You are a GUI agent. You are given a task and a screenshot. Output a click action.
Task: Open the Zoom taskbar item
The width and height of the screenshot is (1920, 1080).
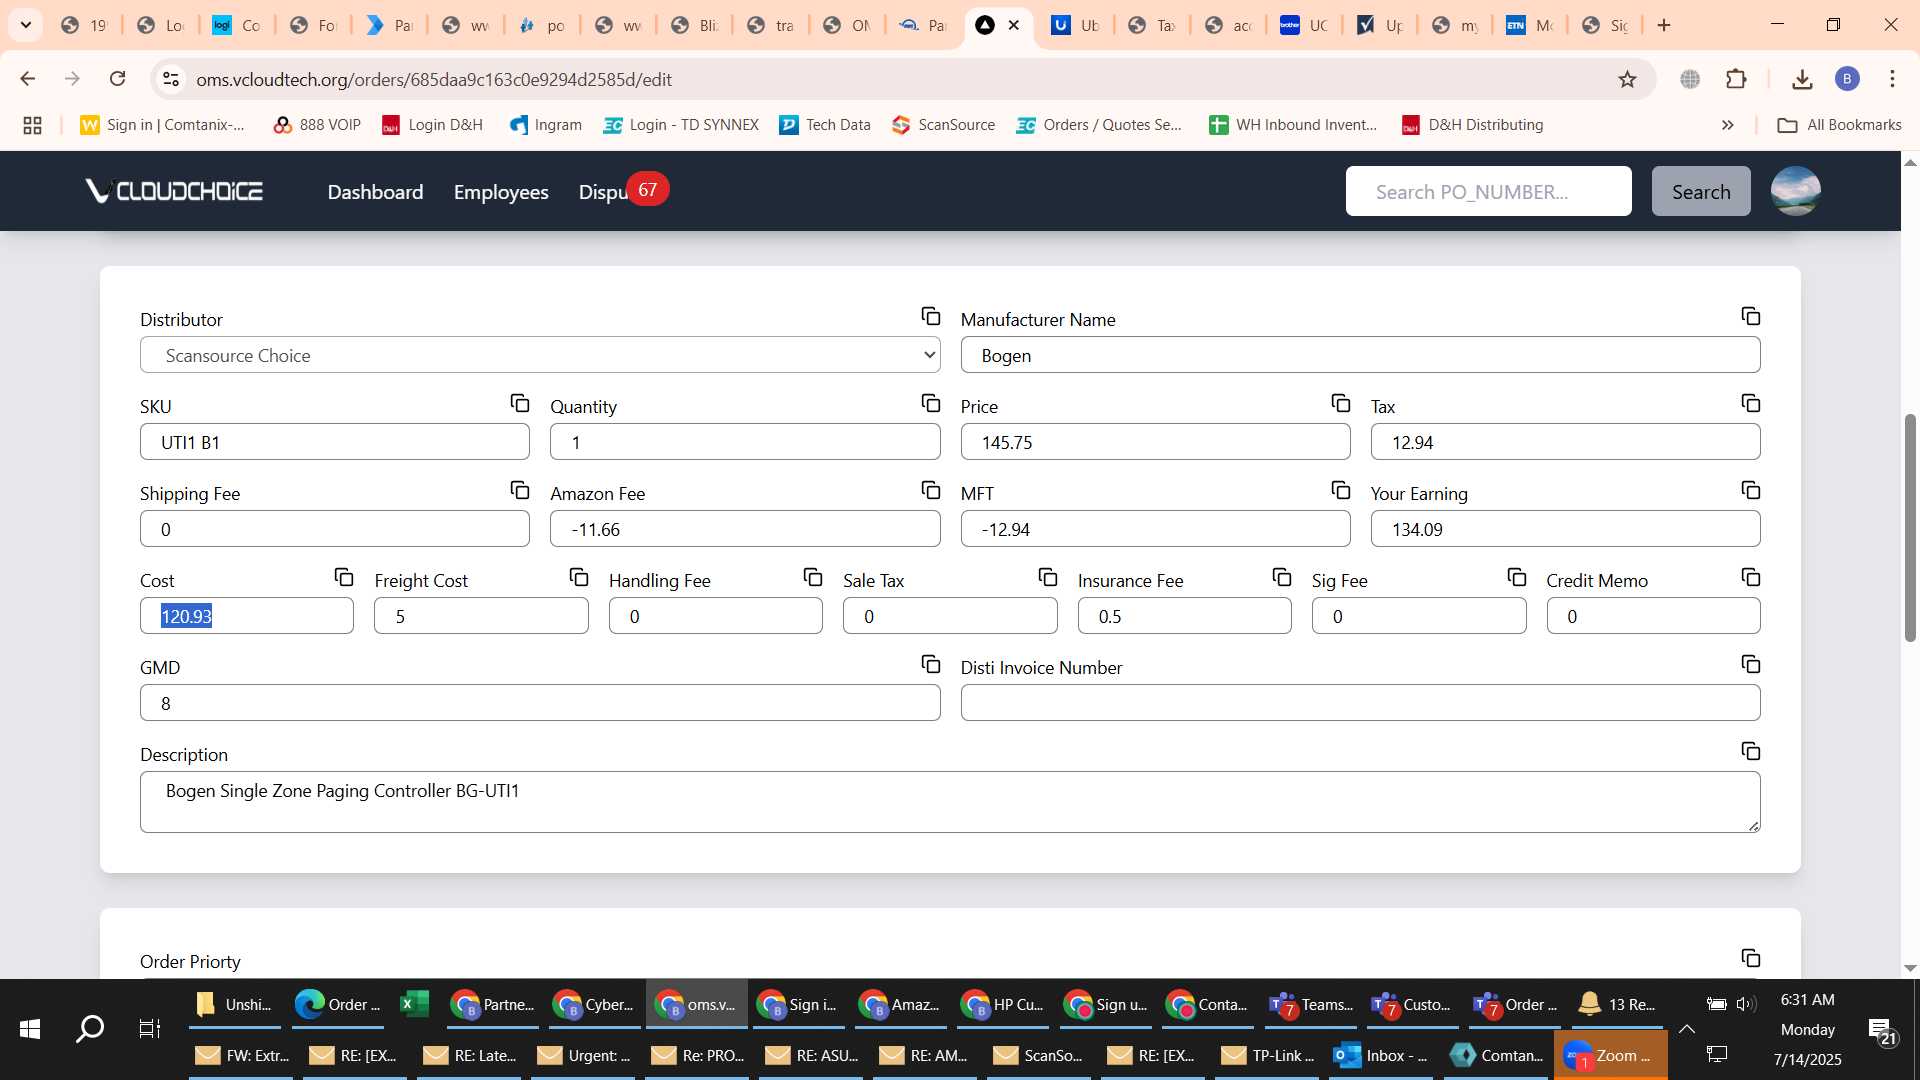coord(1610,1055)
